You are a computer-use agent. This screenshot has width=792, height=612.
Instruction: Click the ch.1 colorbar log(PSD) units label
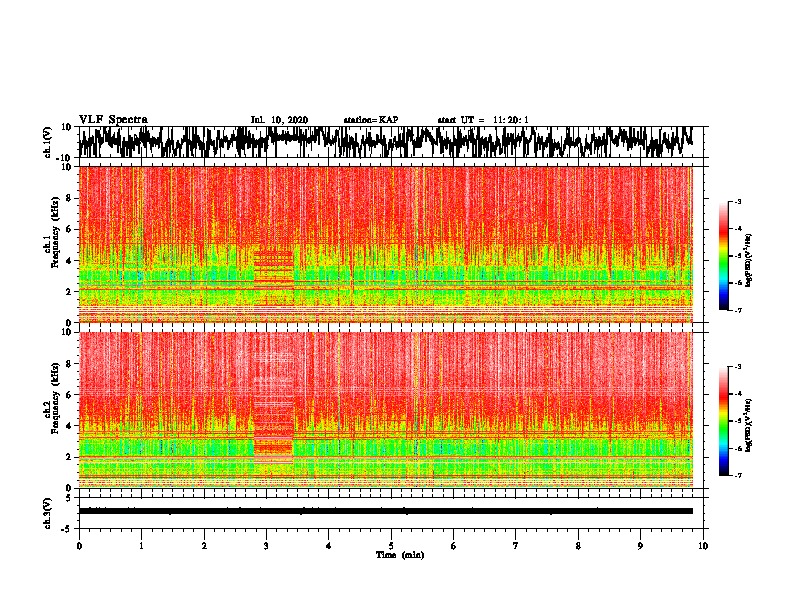pos(749,261)
